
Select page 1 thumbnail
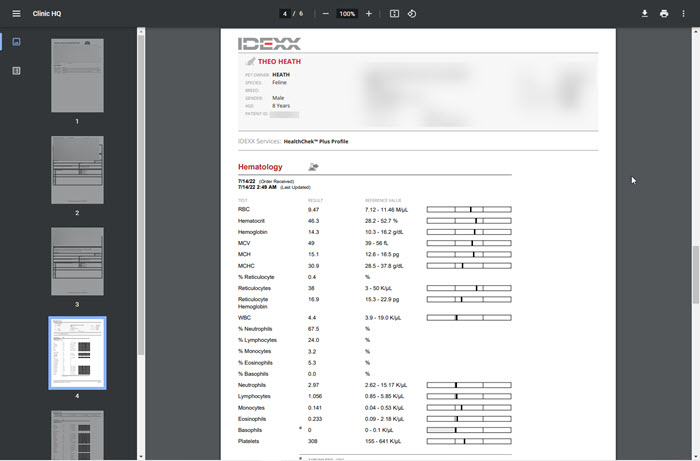click(x=77, y=76)
